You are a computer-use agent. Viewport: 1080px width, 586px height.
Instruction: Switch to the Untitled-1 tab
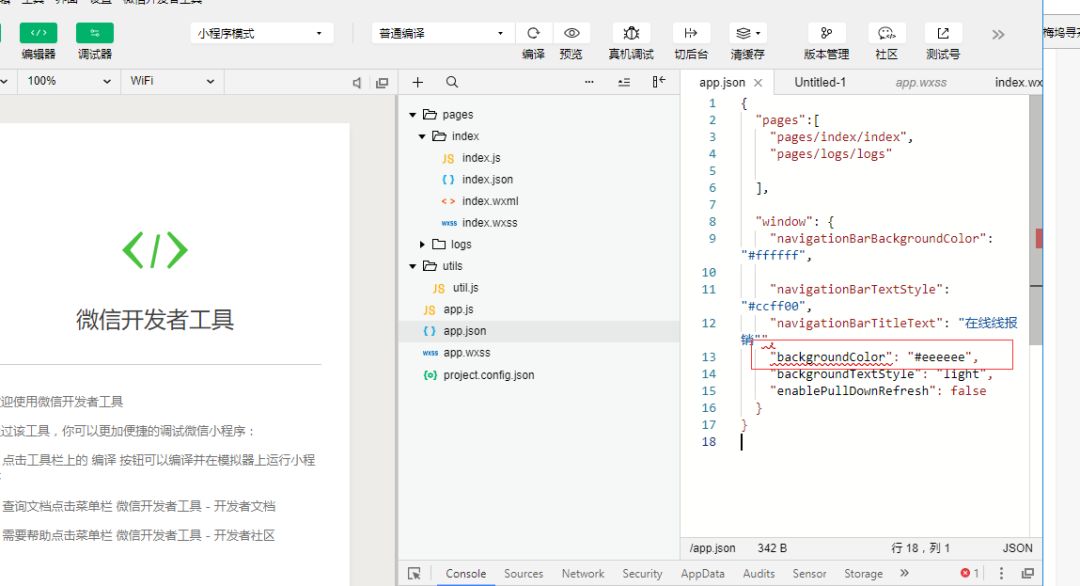tap(820, 83)
